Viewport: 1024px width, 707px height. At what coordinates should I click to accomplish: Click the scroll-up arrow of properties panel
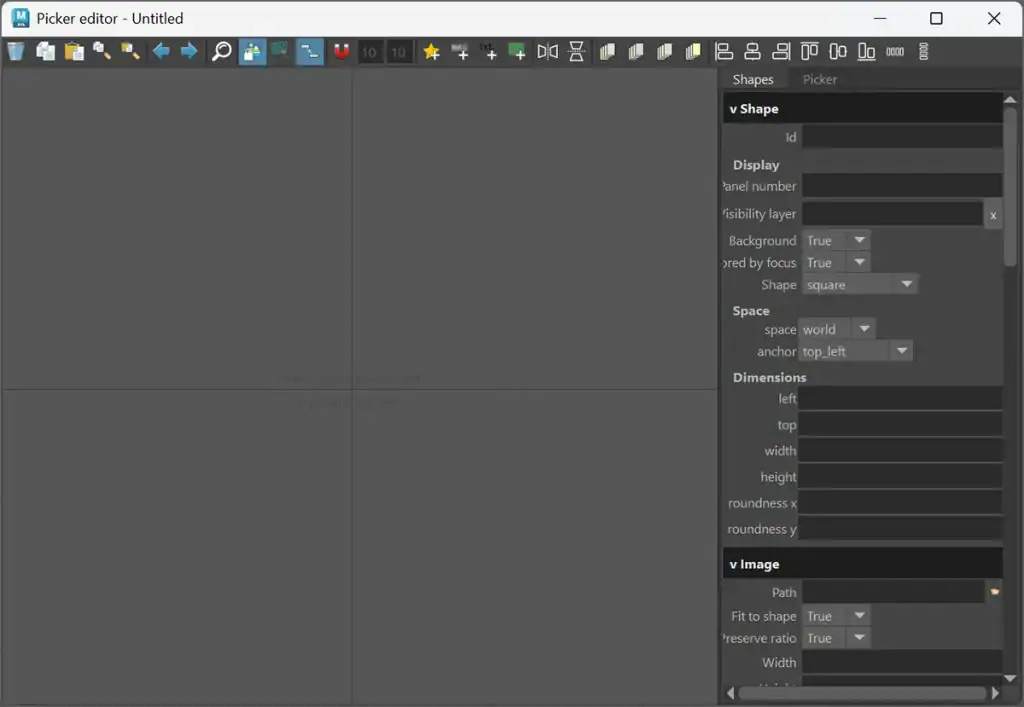click(1010, 99)
